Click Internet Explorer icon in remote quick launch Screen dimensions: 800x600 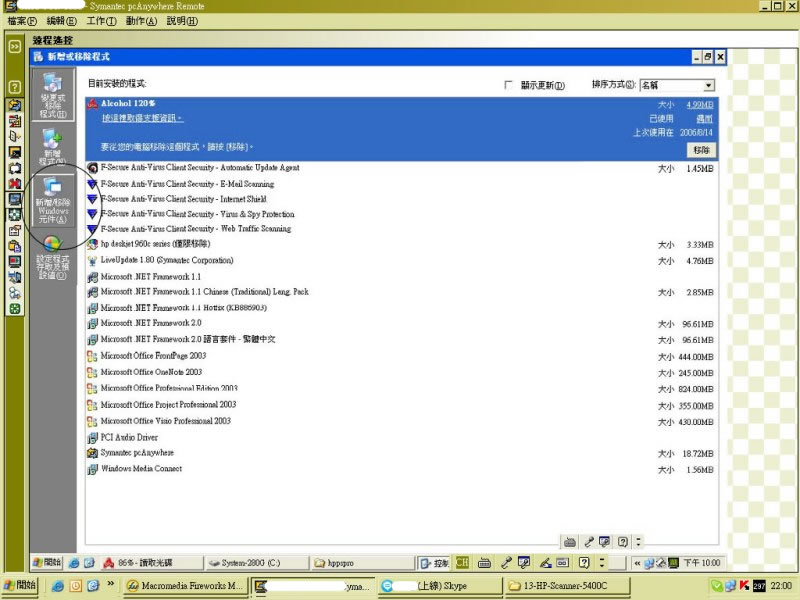[x=74, y=563]
